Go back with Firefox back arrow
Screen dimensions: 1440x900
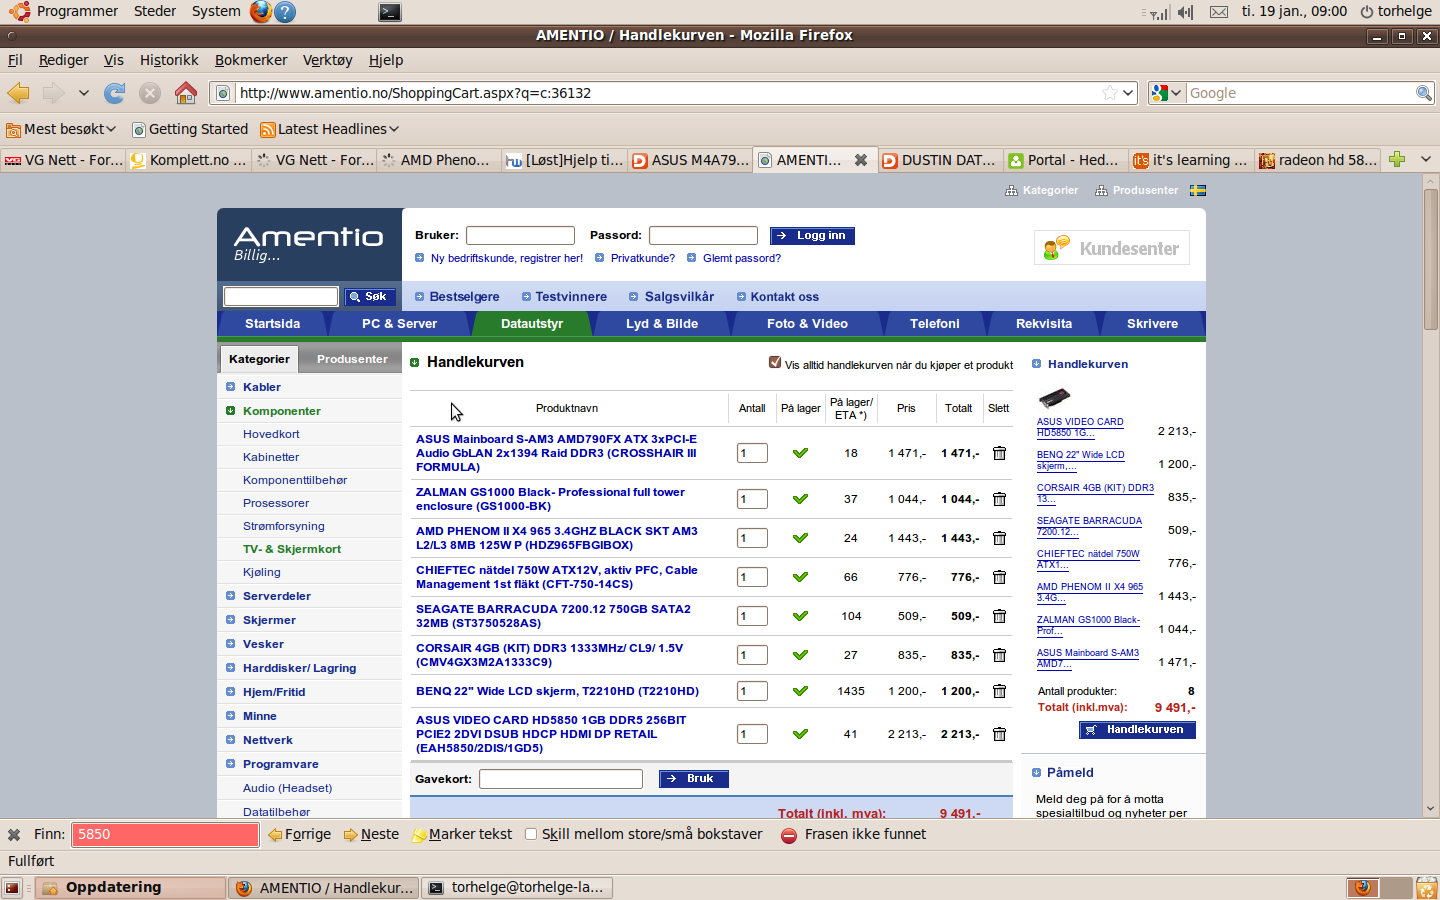click(x=19, y=93)
